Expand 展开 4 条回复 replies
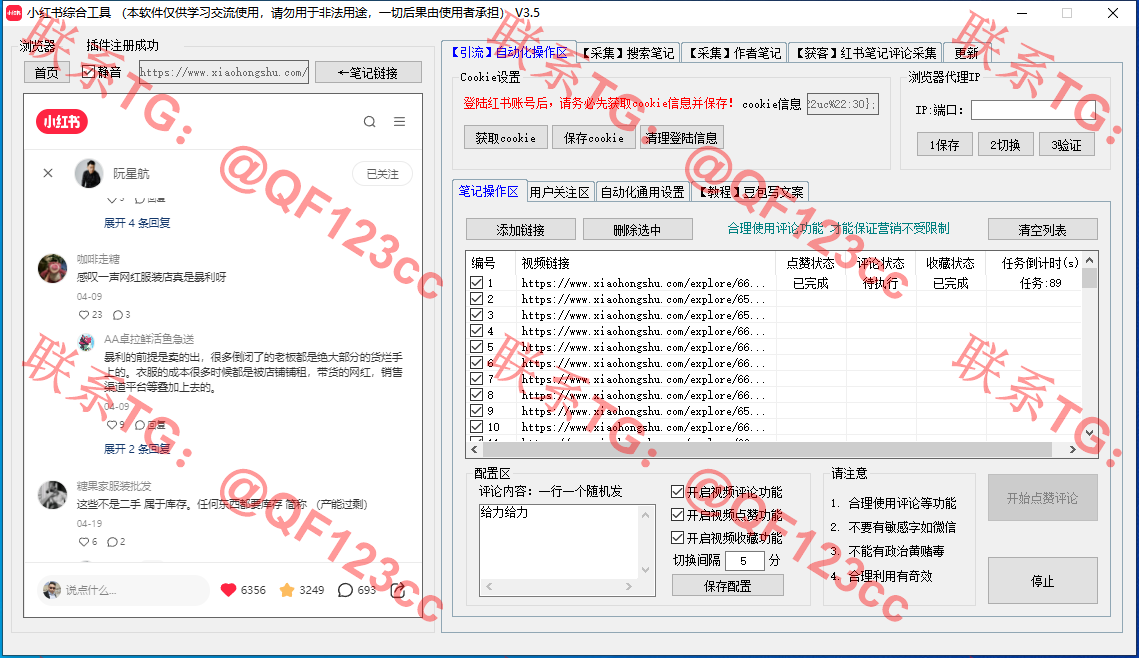Image resolution: width=1139 pixels, height=658 pixels. [137, 223]
